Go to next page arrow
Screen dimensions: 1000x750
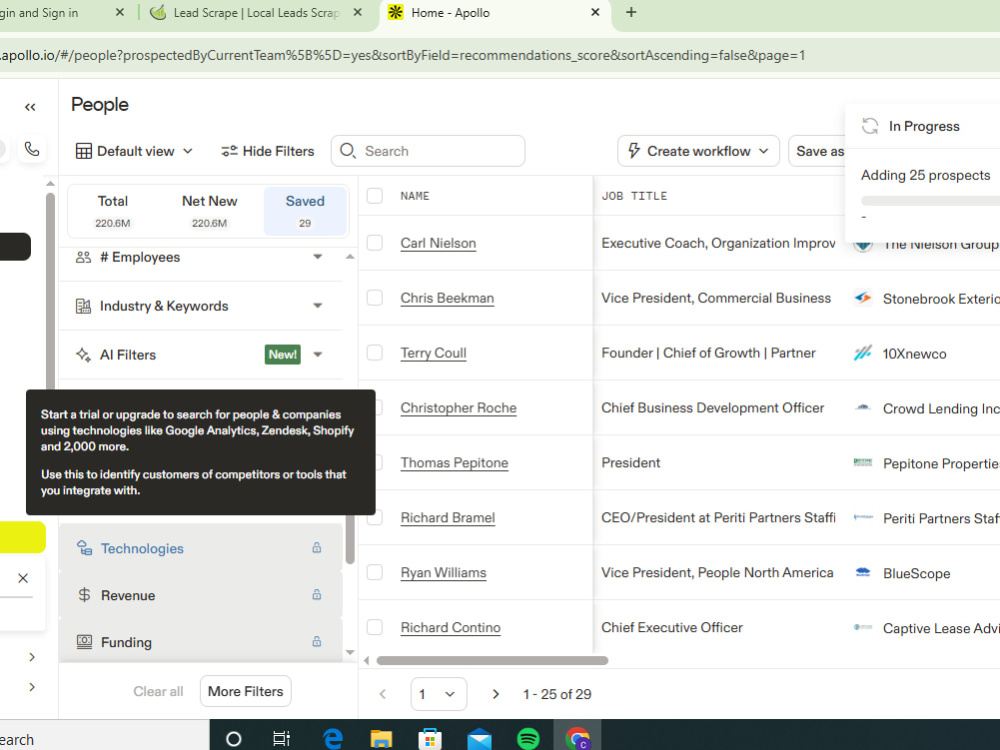(x=496, y=694)
